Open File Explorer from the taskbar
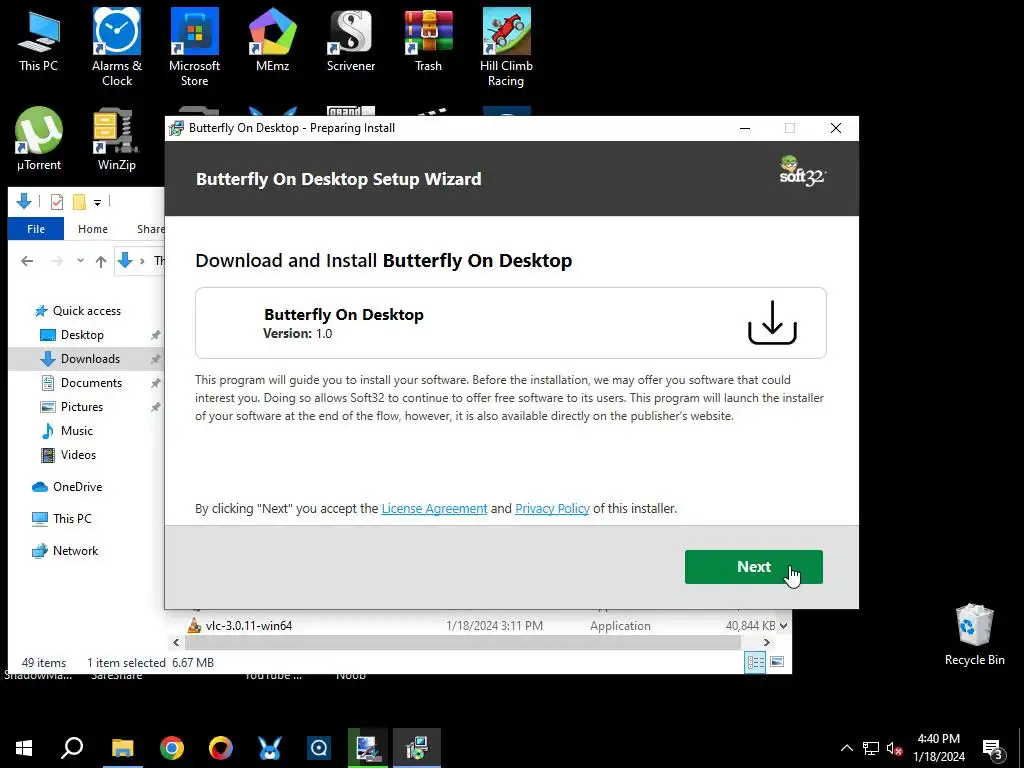1024x768 pixels. point(122,748)
